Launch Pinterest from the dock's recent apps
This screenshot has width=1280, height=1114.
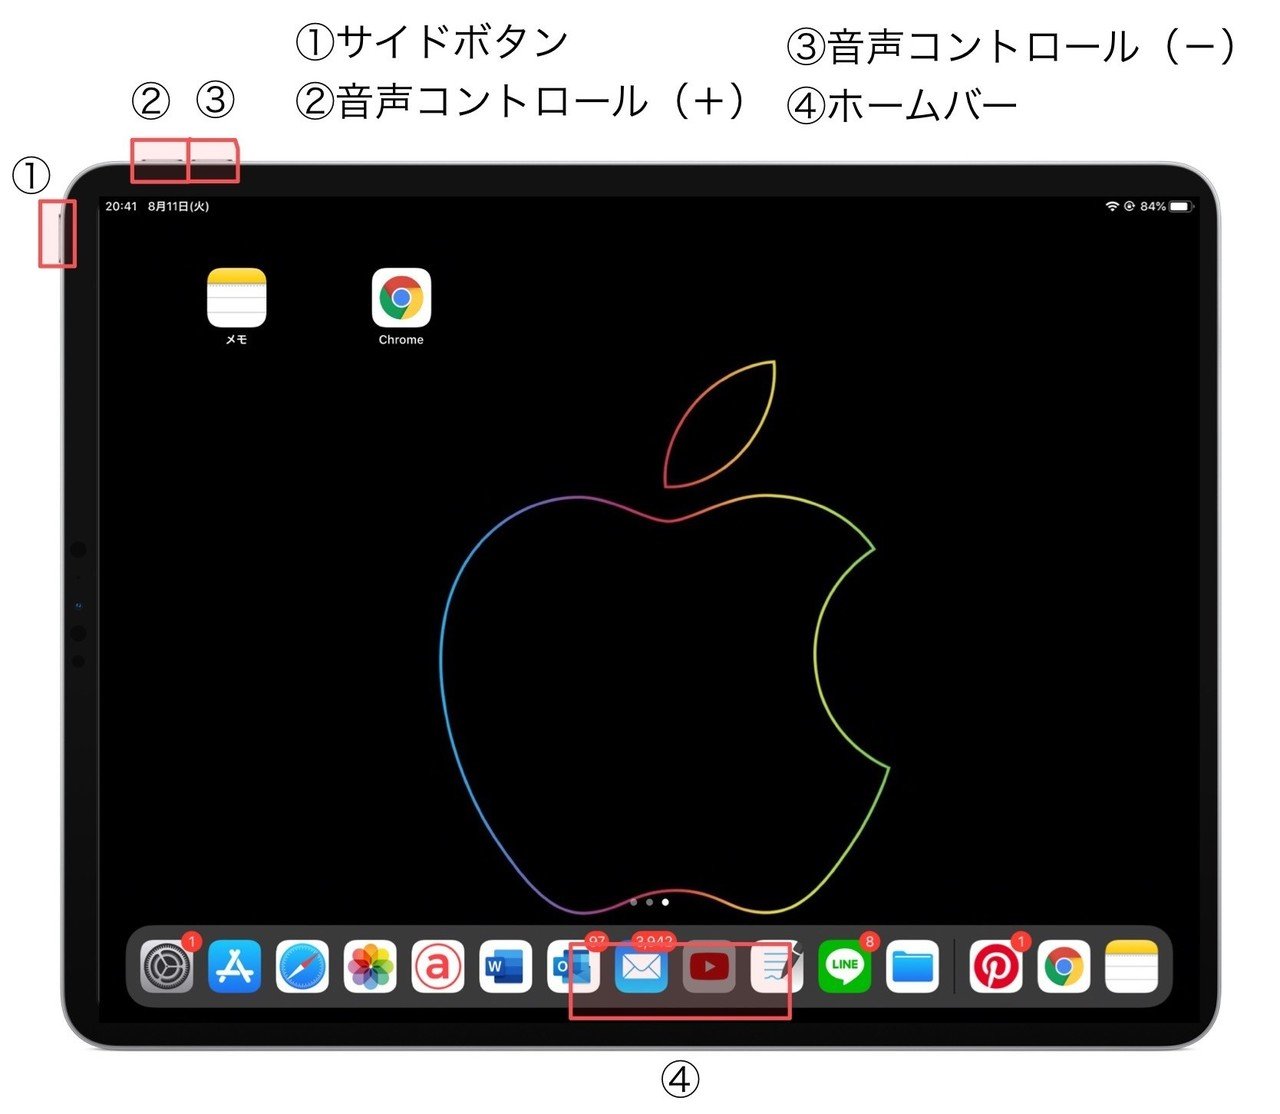pyautogui.click(x=996, y=967)
